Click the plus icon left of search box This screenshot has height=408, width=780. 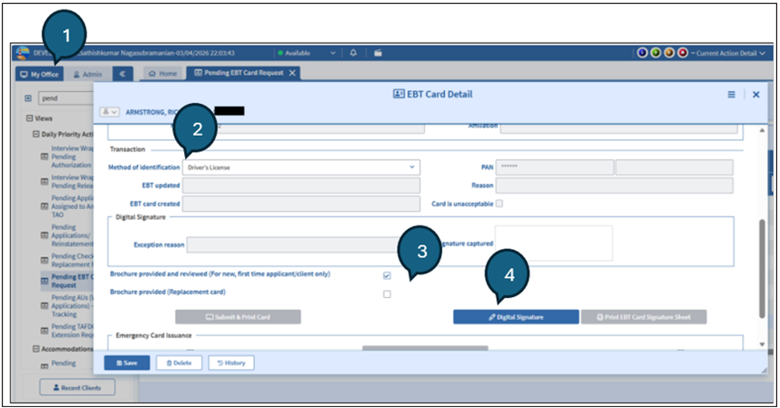[x=28, y=99]
